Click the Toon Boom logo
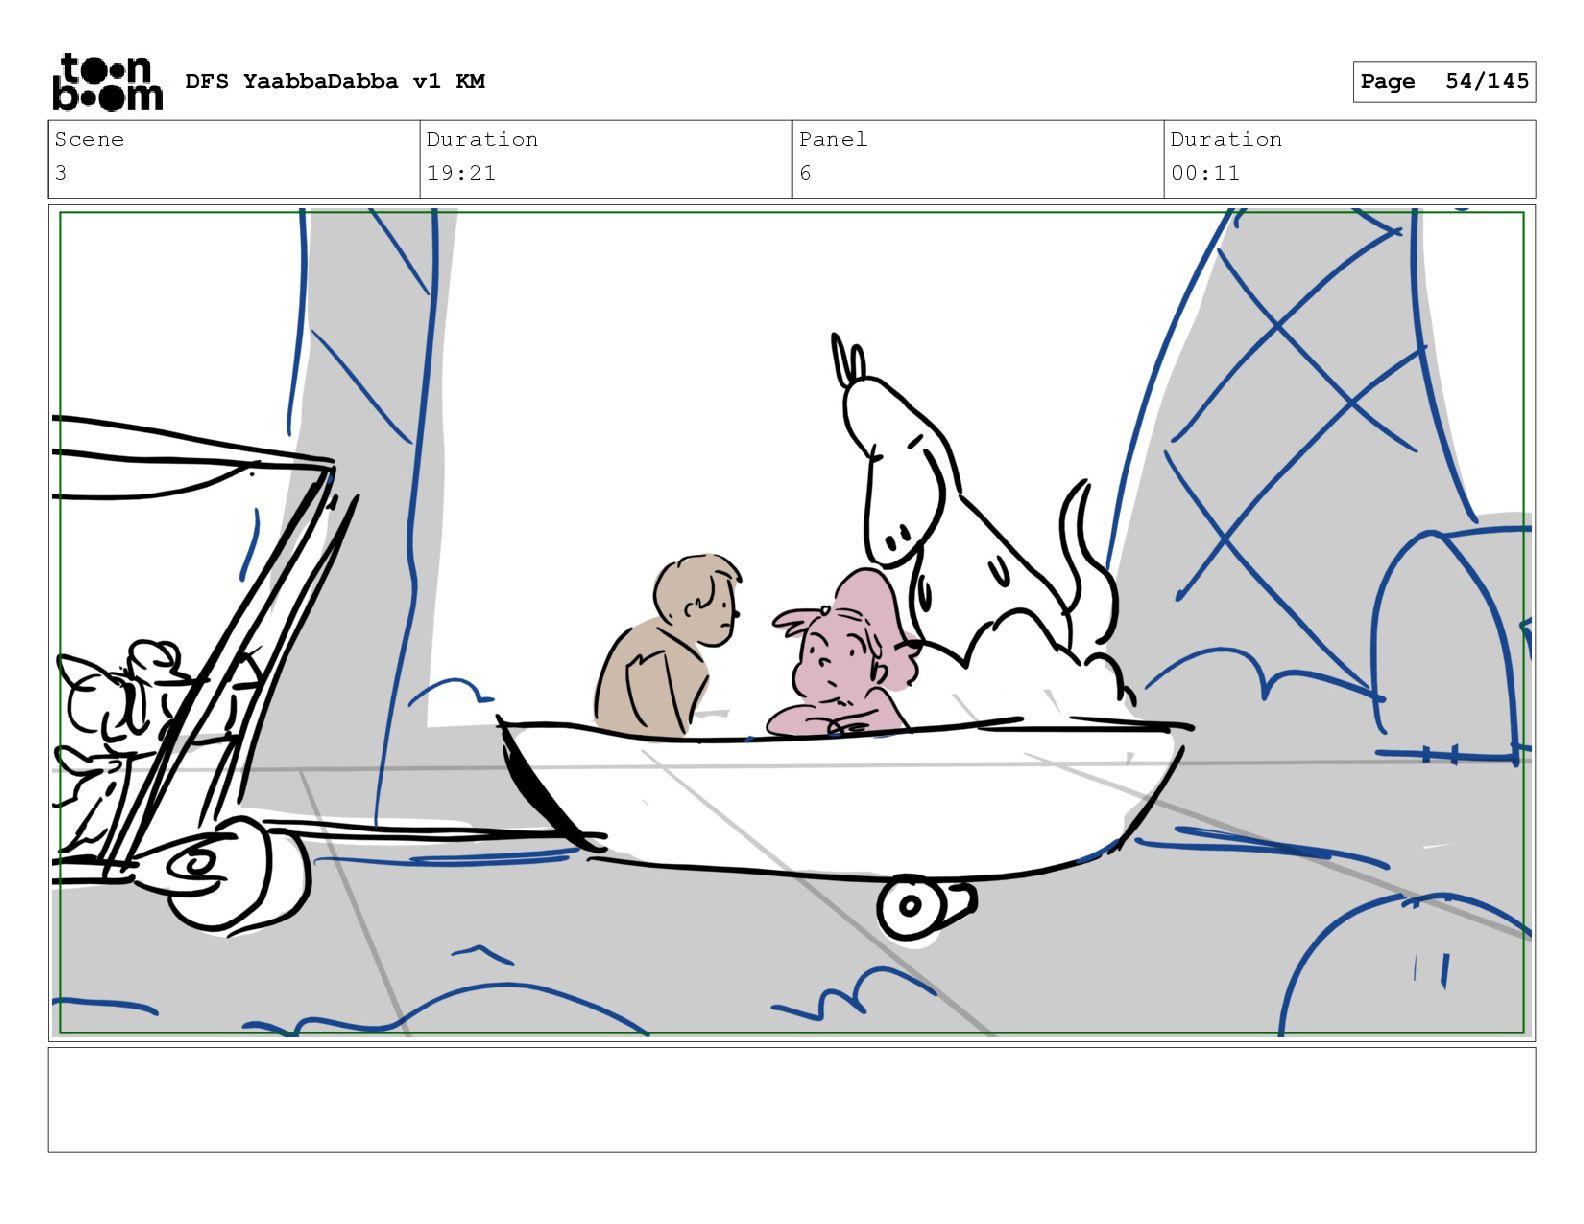This screenshot has height=1224, width=1584. click(x=107, y=82)
